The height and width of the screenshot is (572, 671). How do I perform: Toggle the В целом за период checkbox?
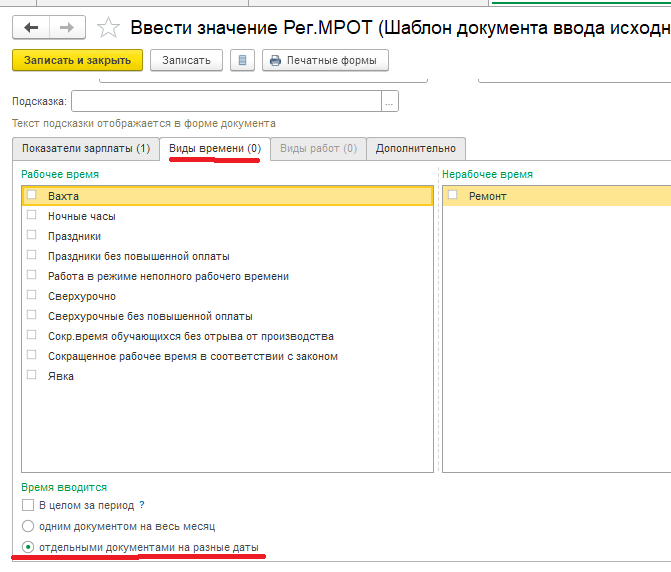pyautogui.click(x=28, y=506)
